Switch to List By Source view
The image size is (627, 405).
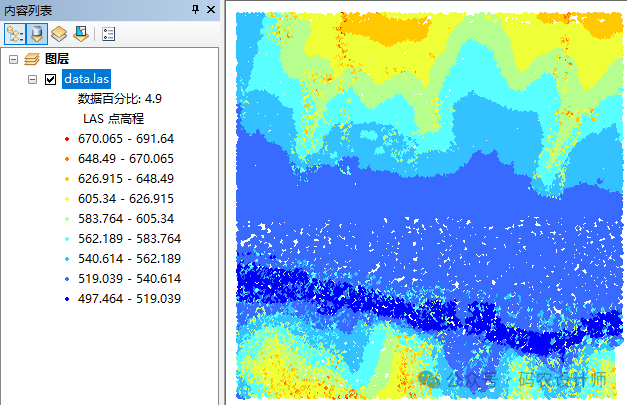[37, 33]
